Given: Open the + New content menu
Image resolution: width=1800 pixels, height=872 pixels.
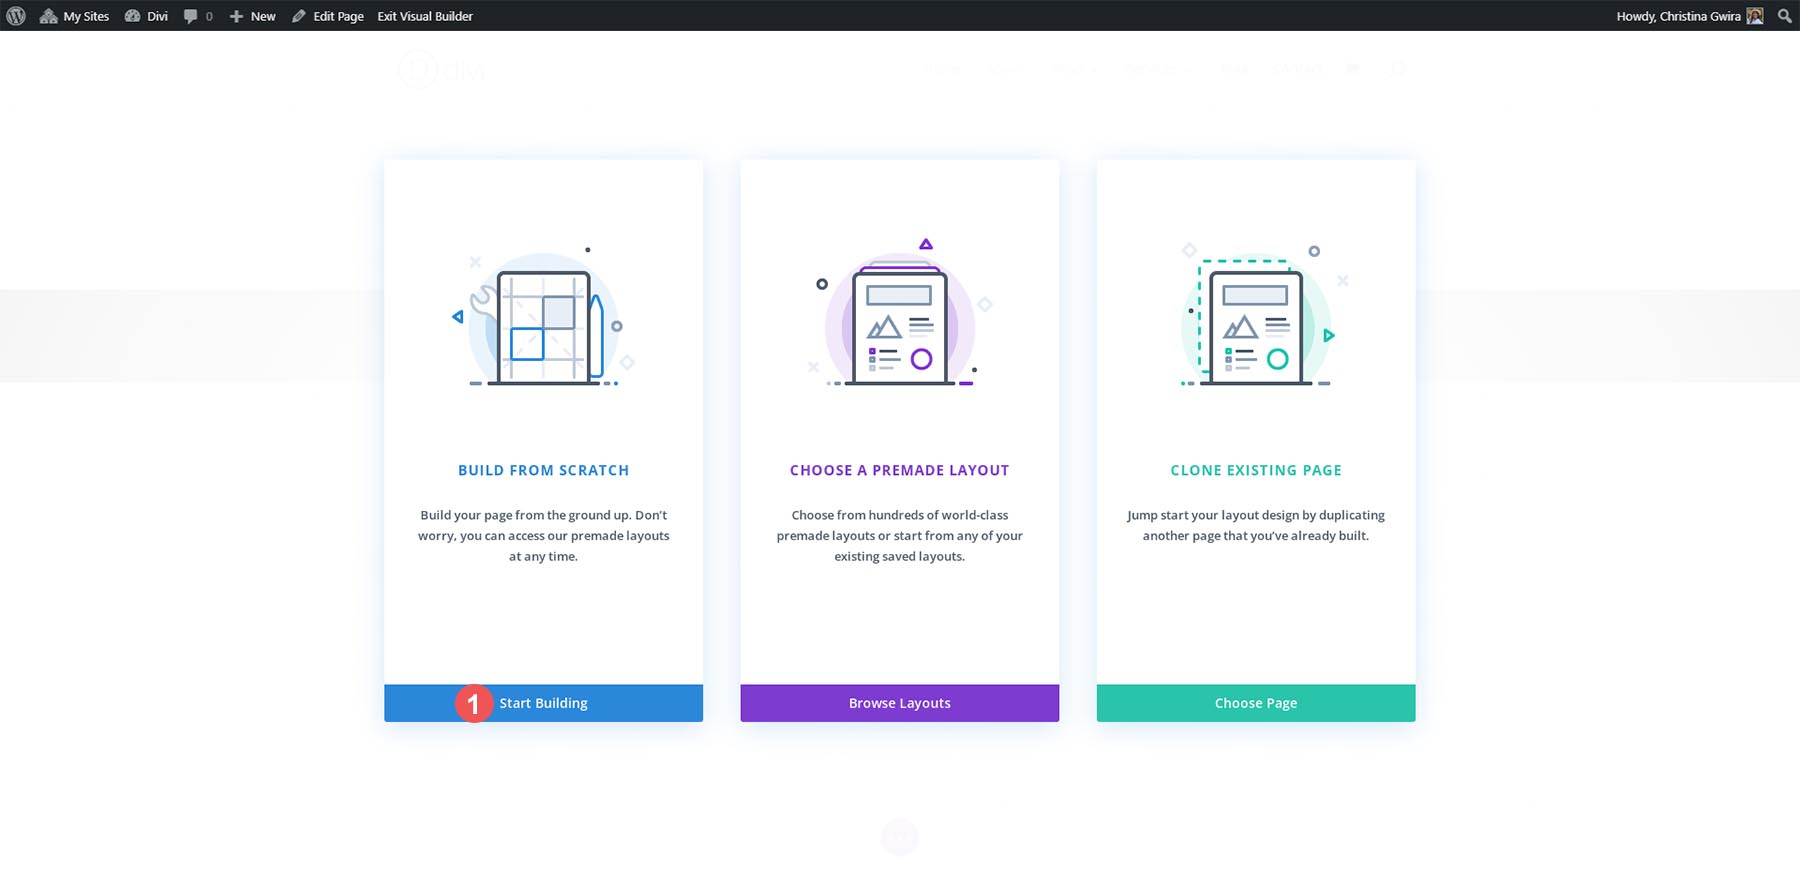Looking at the screenshot, I should coord(252,16).
